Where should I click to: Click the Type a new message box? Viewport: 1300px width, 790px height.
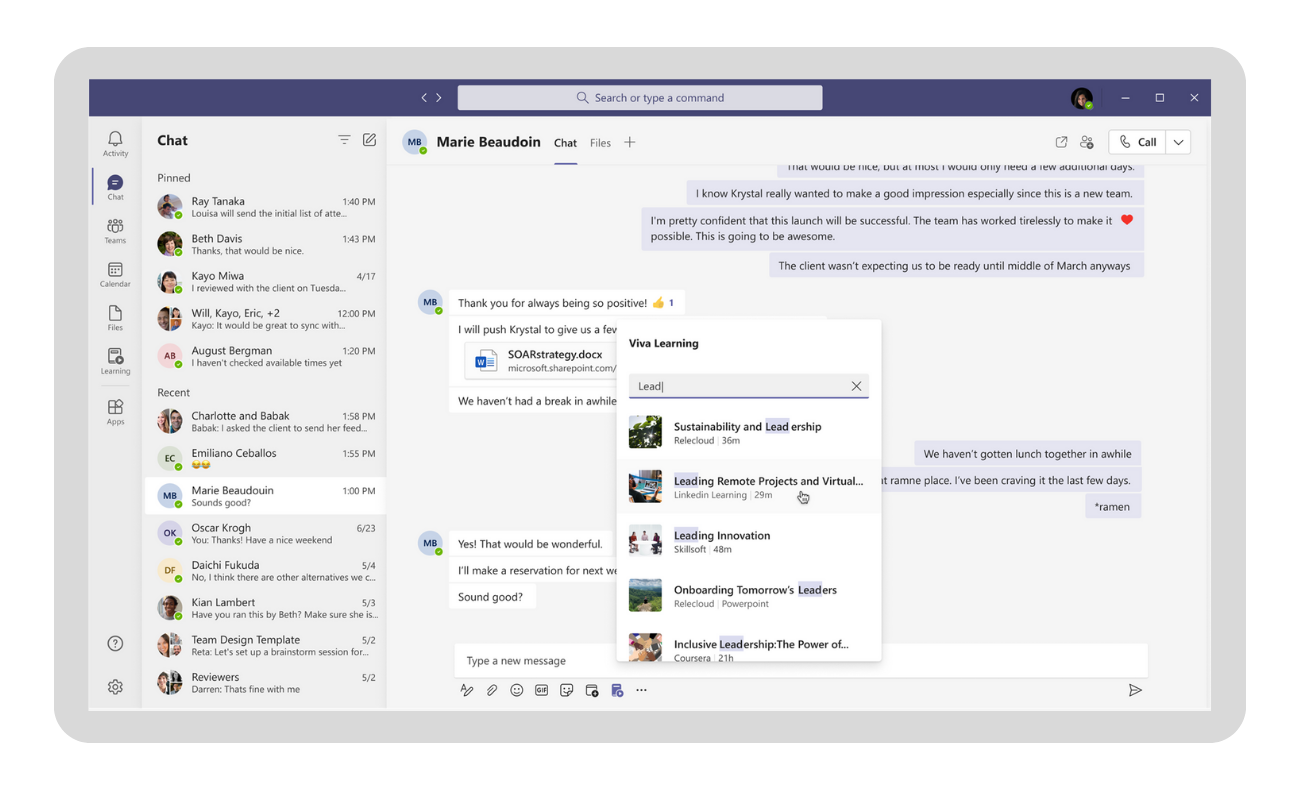click(x=800, y=660)
